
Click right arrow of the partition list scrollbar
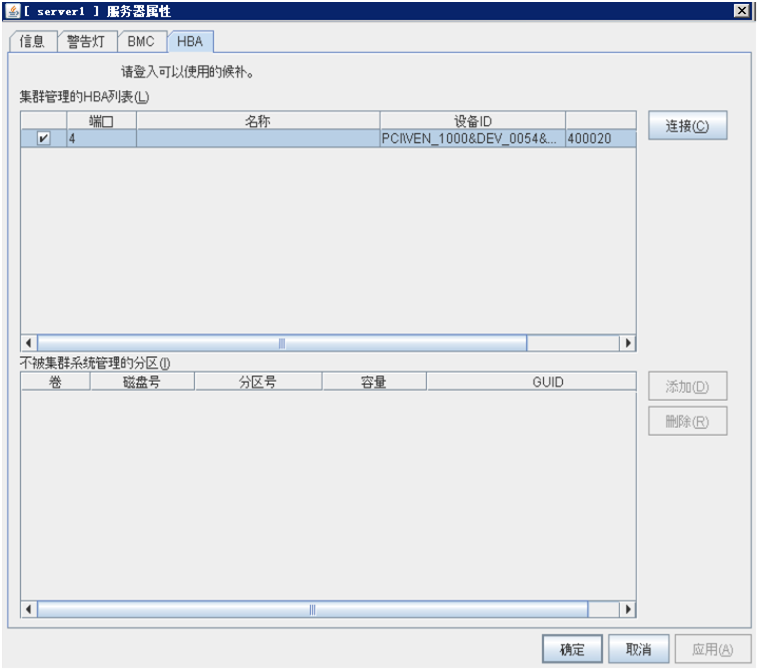tap(628, 609)
